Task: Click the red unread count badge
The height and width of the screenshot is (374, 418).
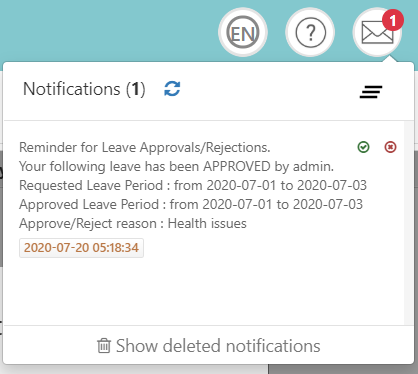Action: 393,20
